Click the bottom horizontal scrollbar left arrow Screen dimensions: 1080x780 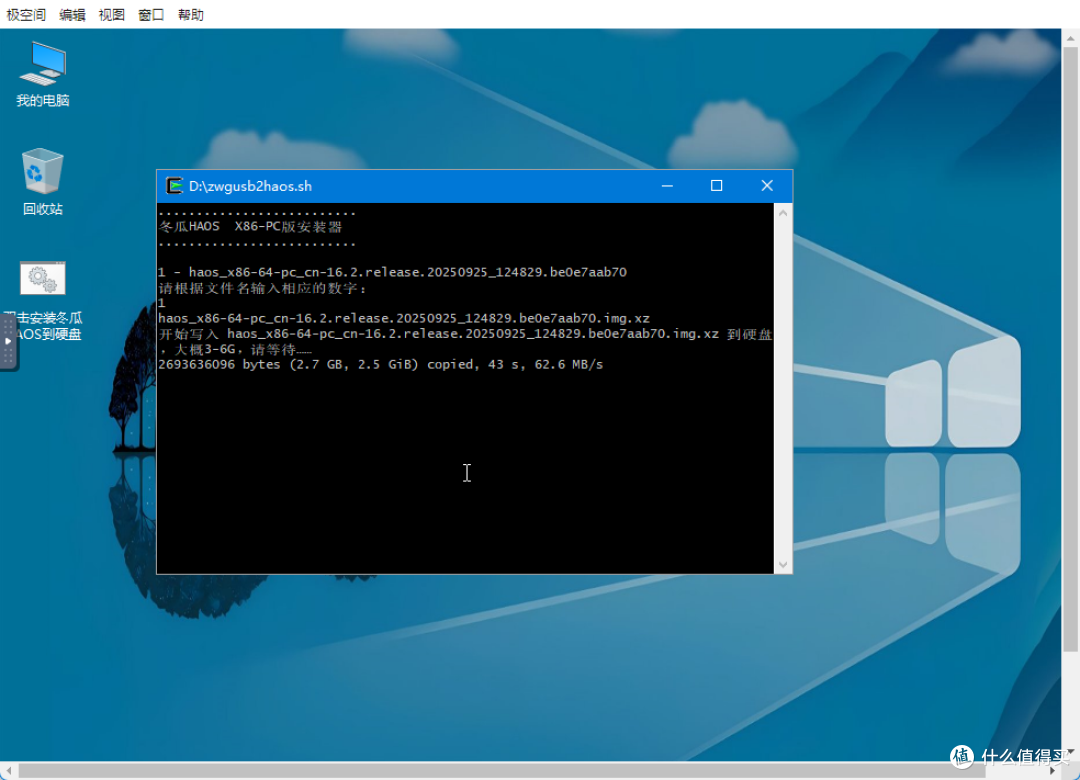pyautogui.click(x=8, y=771)
